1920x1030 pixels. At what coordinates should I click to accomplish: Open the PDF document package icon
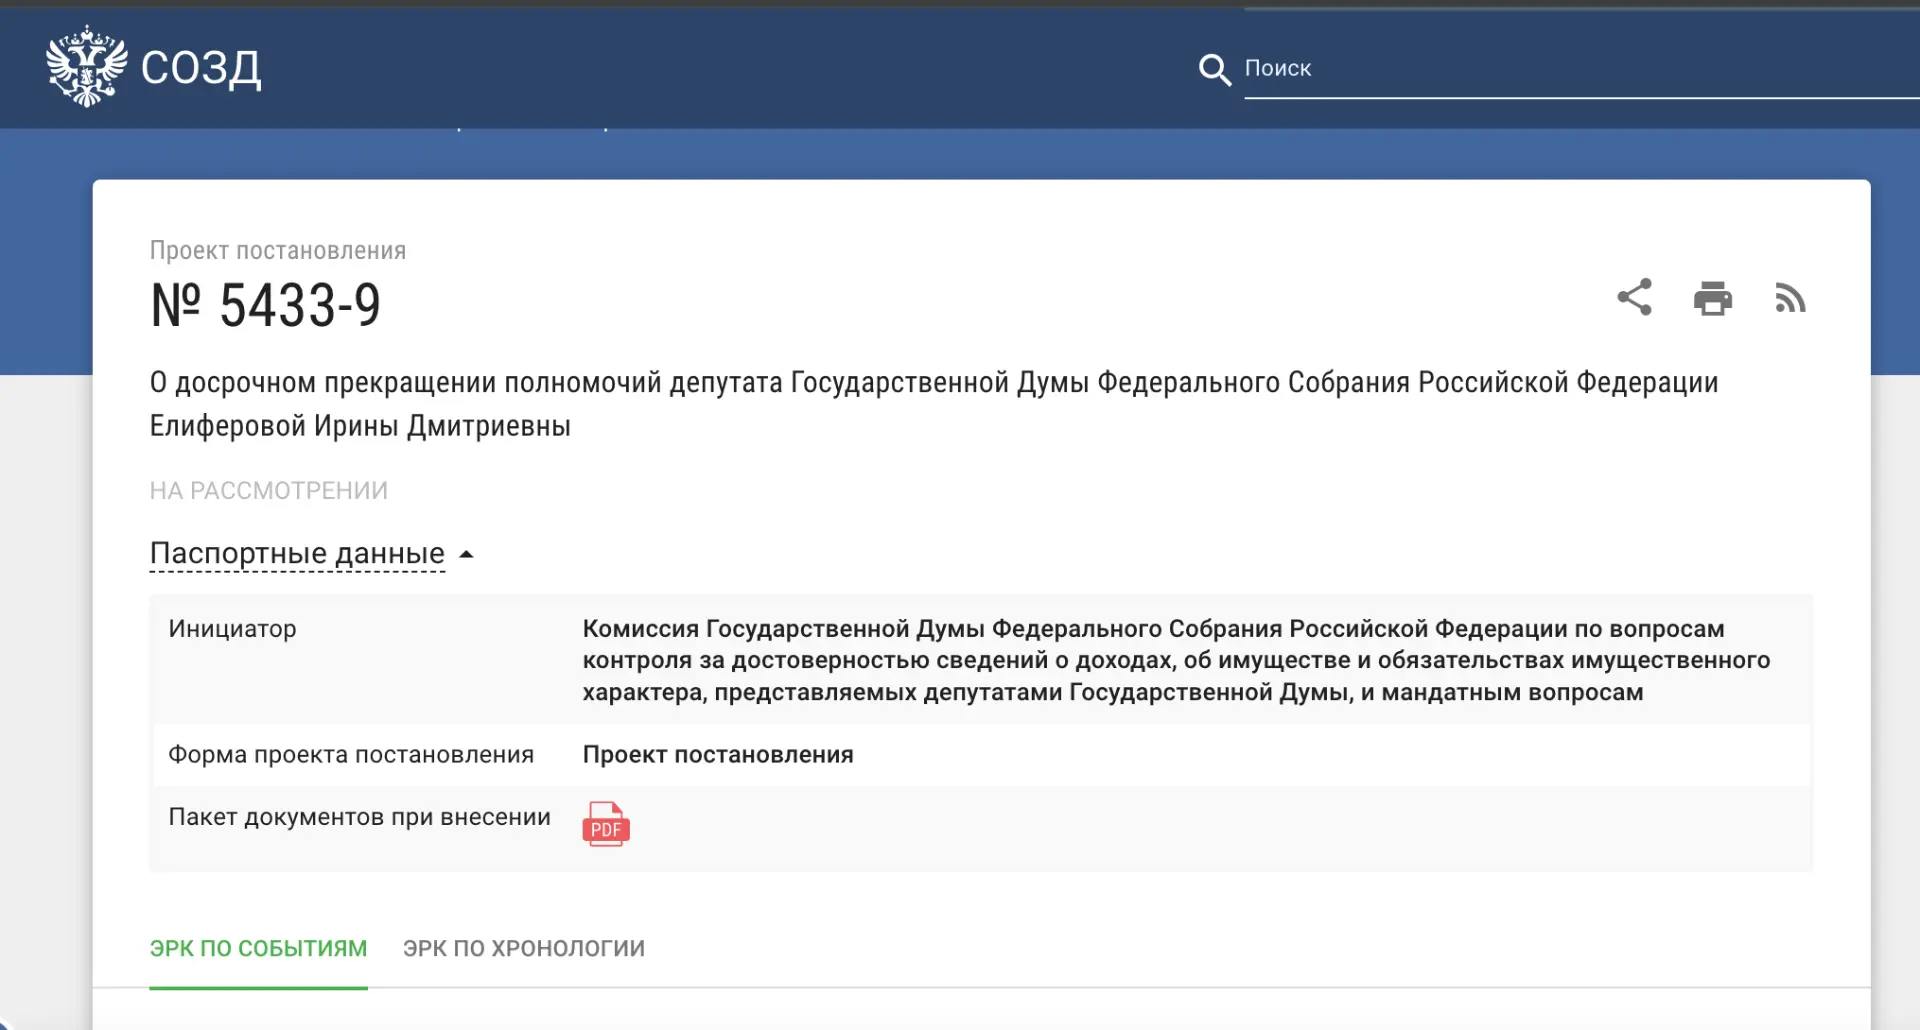606,824
